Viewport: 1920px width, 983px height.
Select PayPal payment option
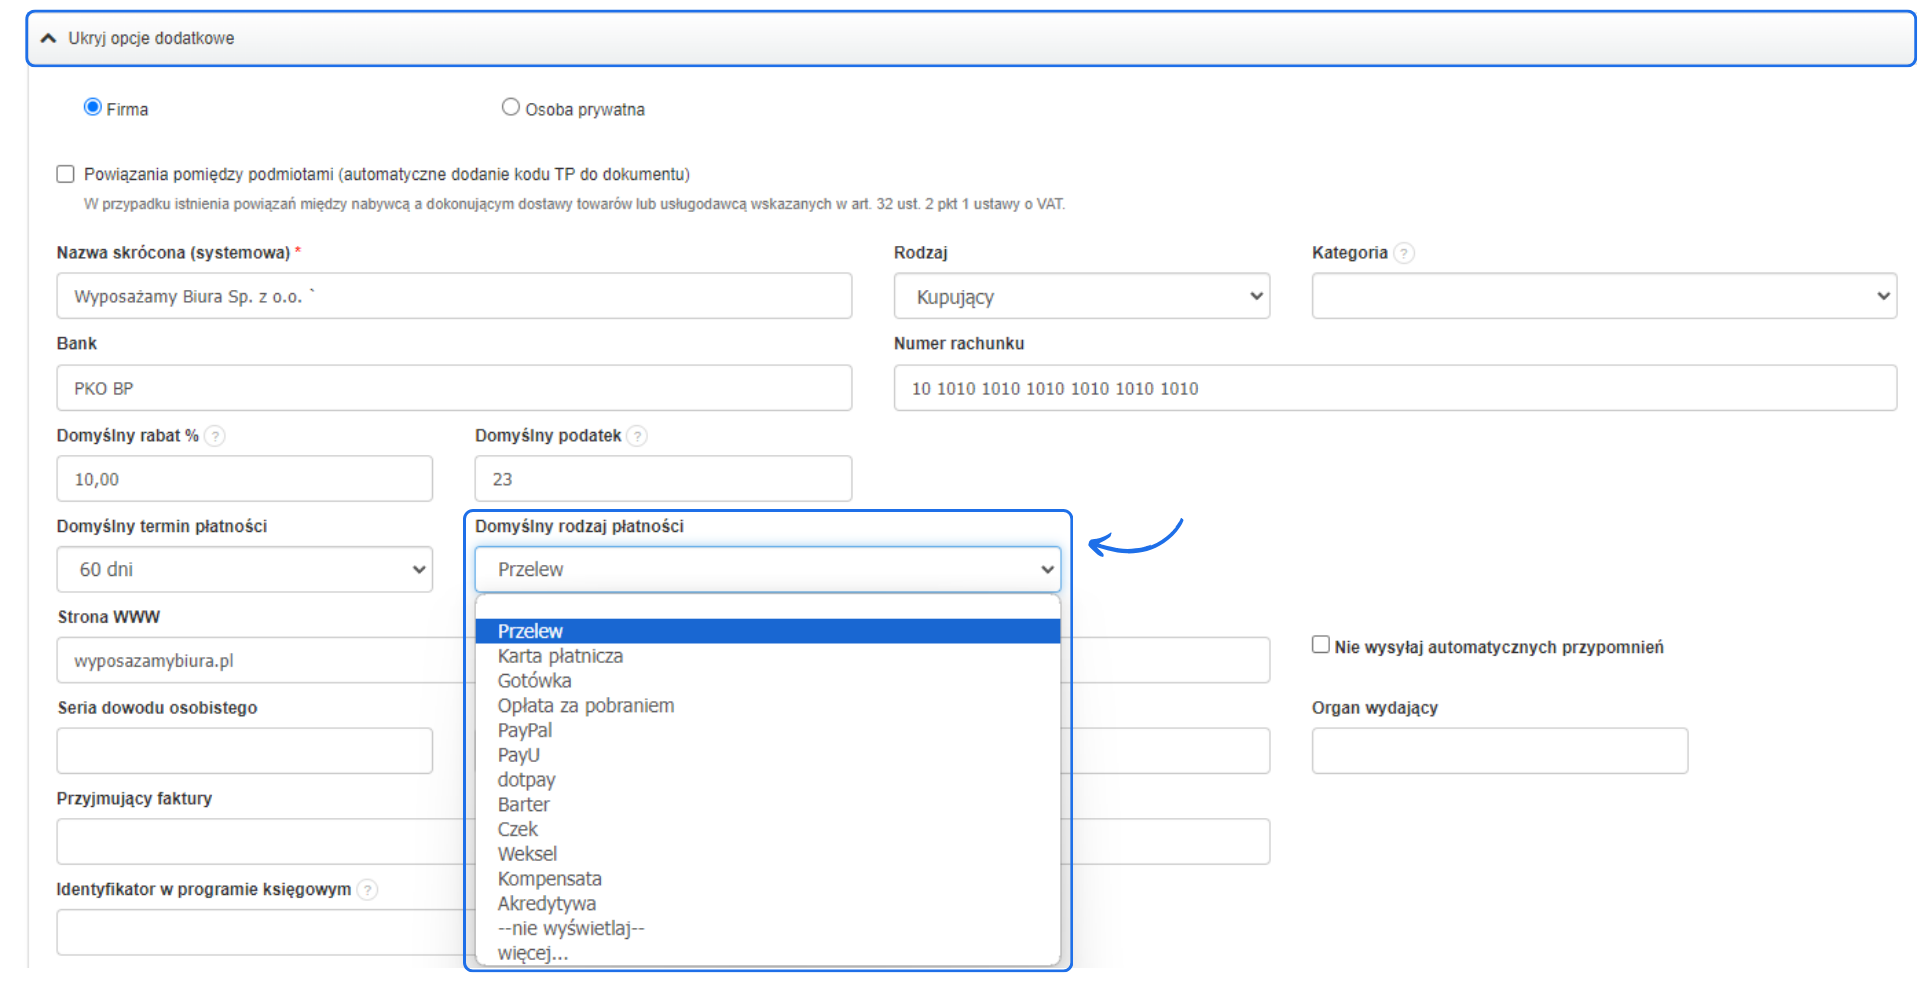[525, 730]
